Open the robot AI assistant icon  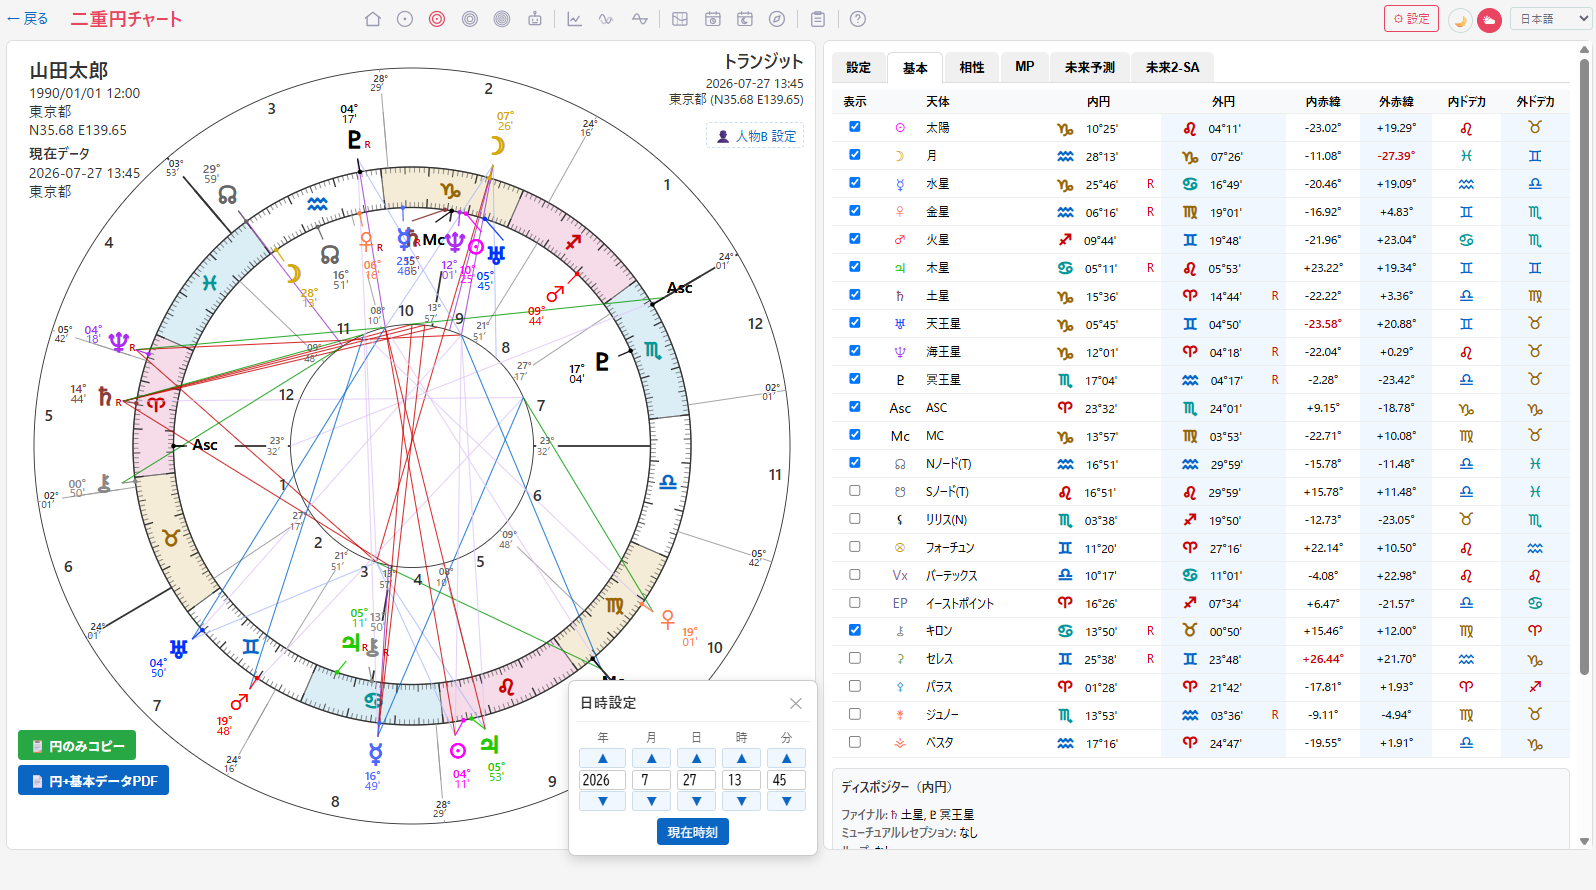click(535, 19)
